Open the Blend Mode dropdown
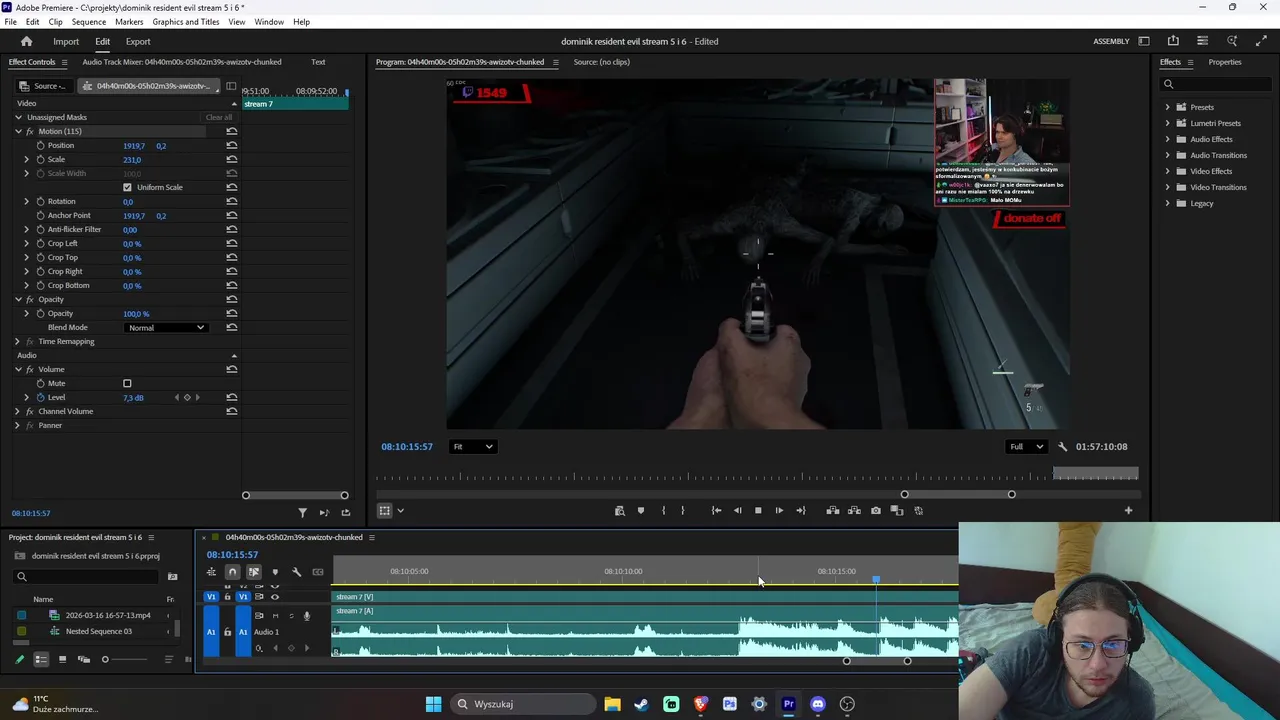 (x=166, y=328)
